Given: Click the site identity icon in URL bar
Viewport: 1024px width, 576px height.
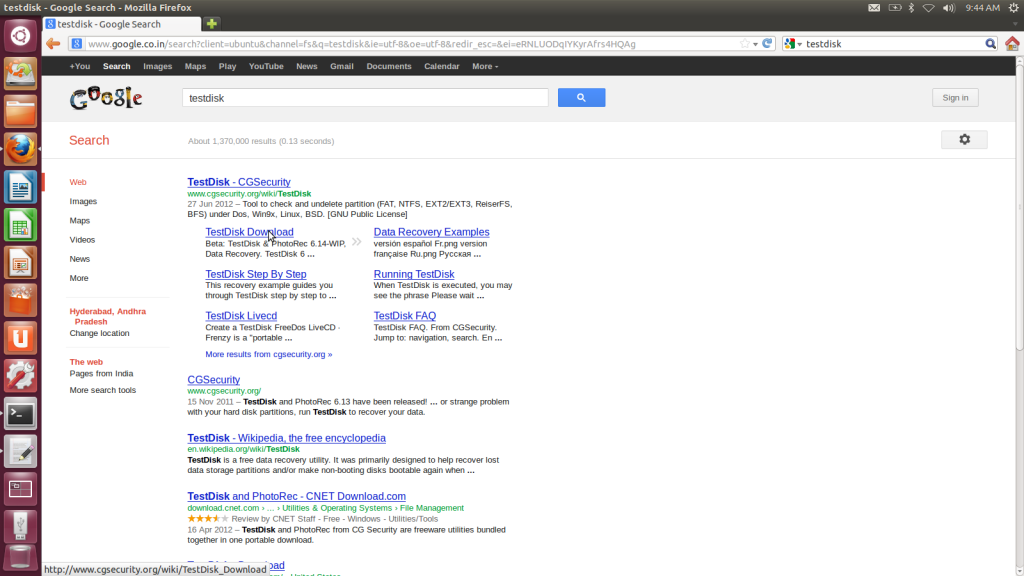Looking at the screenshot, I should coord(76,44).
